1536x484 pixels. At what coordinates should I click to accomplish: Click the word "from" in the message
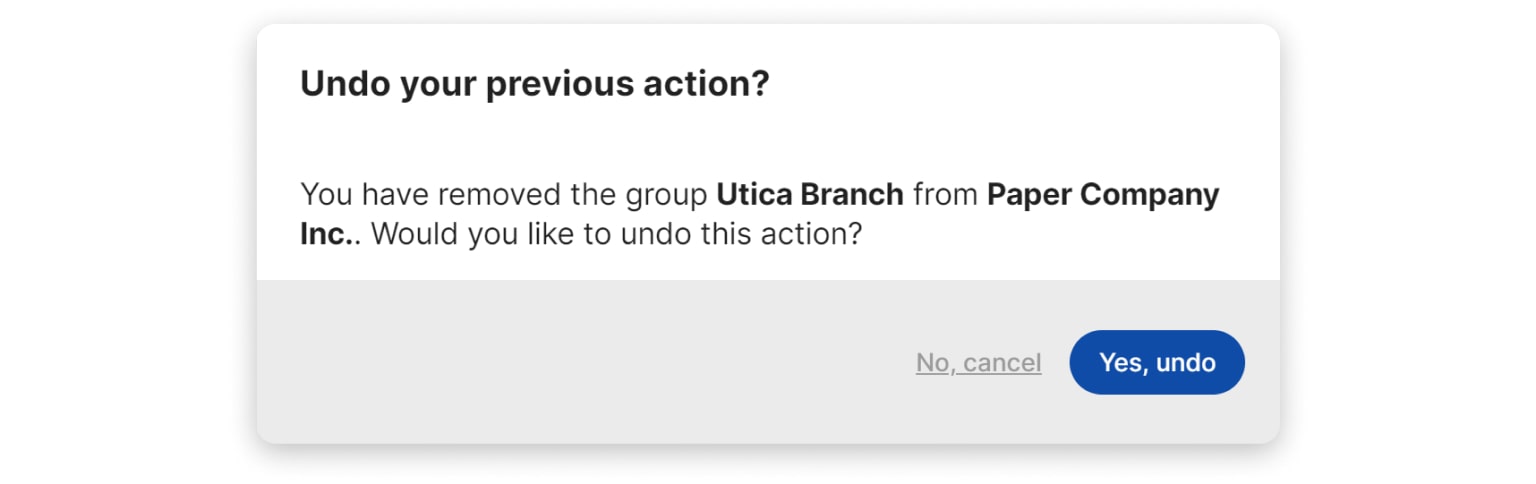point(945,194)
